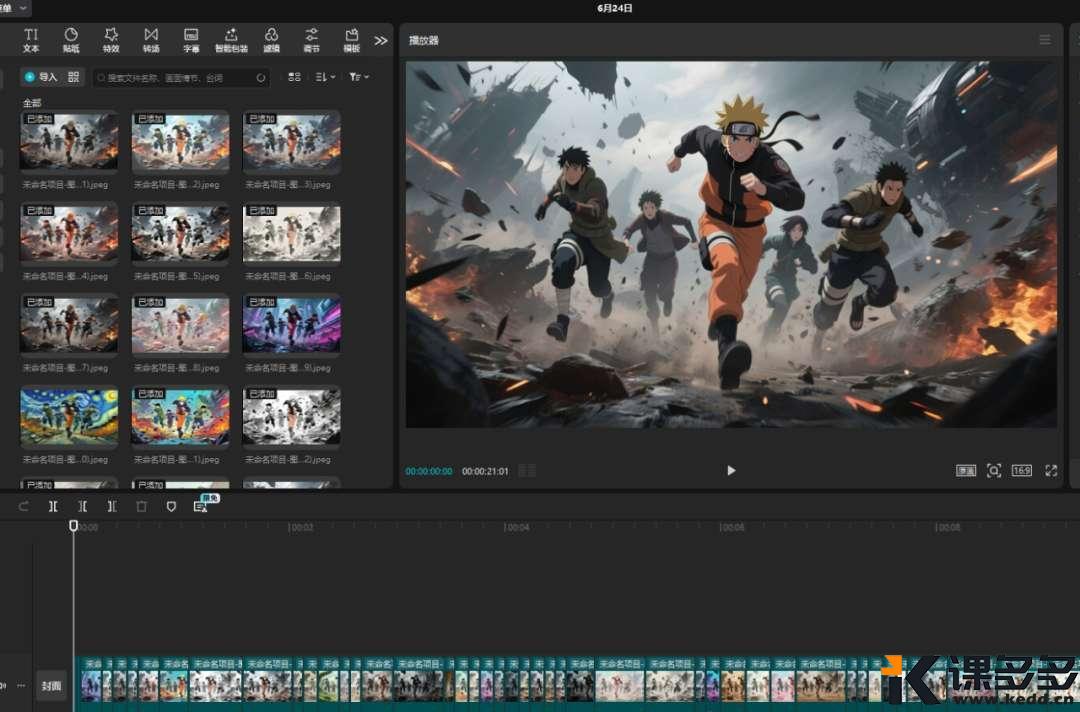The image size is (1080, 712).
Task: Open the media sort order dropdown
Action: [x=325, y=77]
